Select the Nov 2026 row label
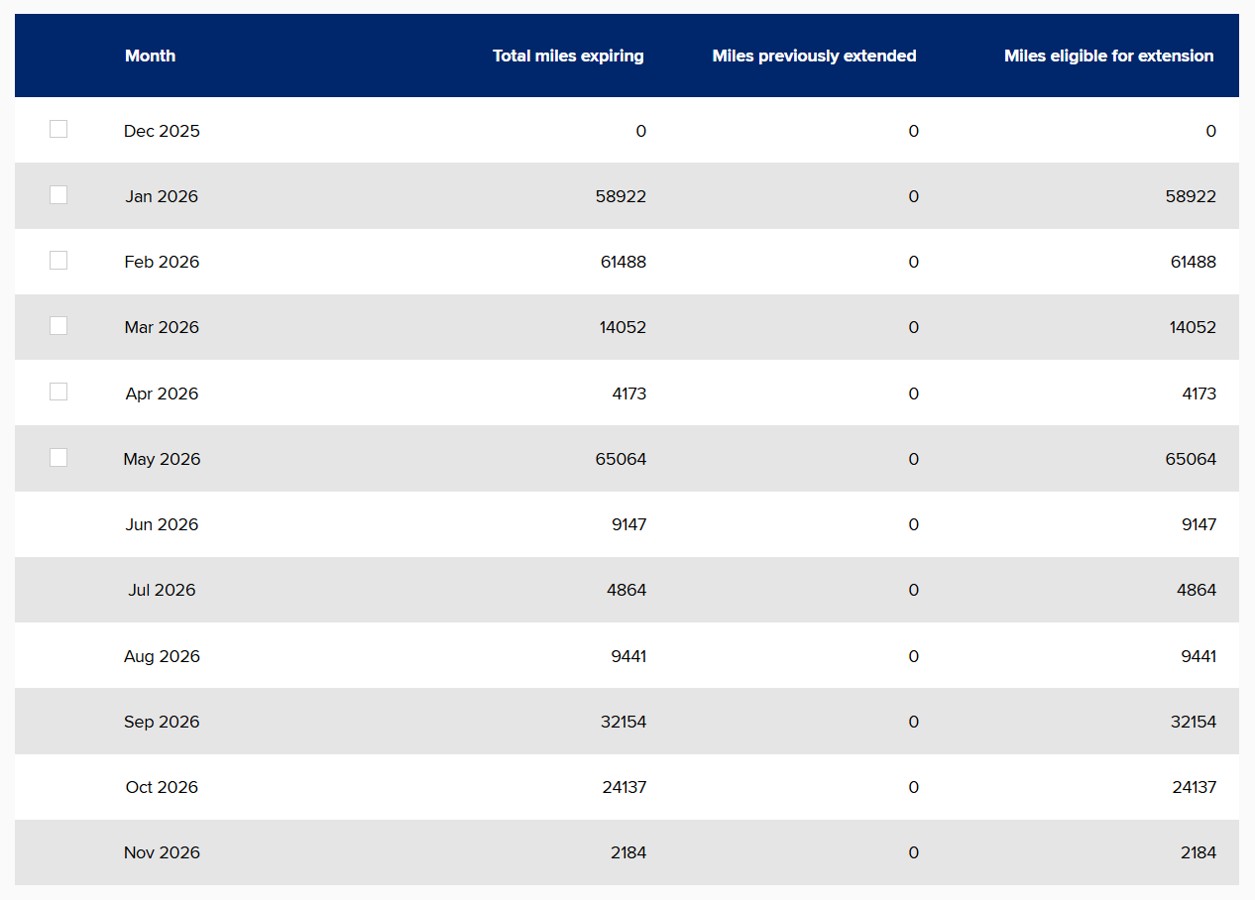This screenshot has height=900, width=1255. pos(162,853)
